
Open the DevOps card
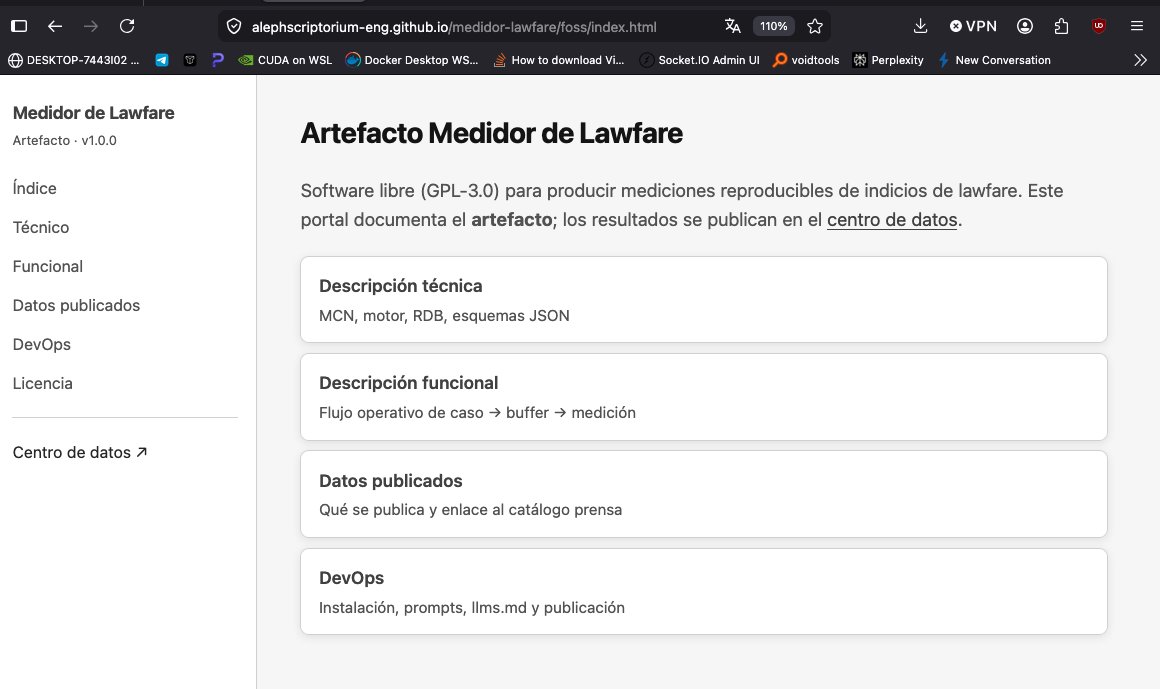coord(704,591)
